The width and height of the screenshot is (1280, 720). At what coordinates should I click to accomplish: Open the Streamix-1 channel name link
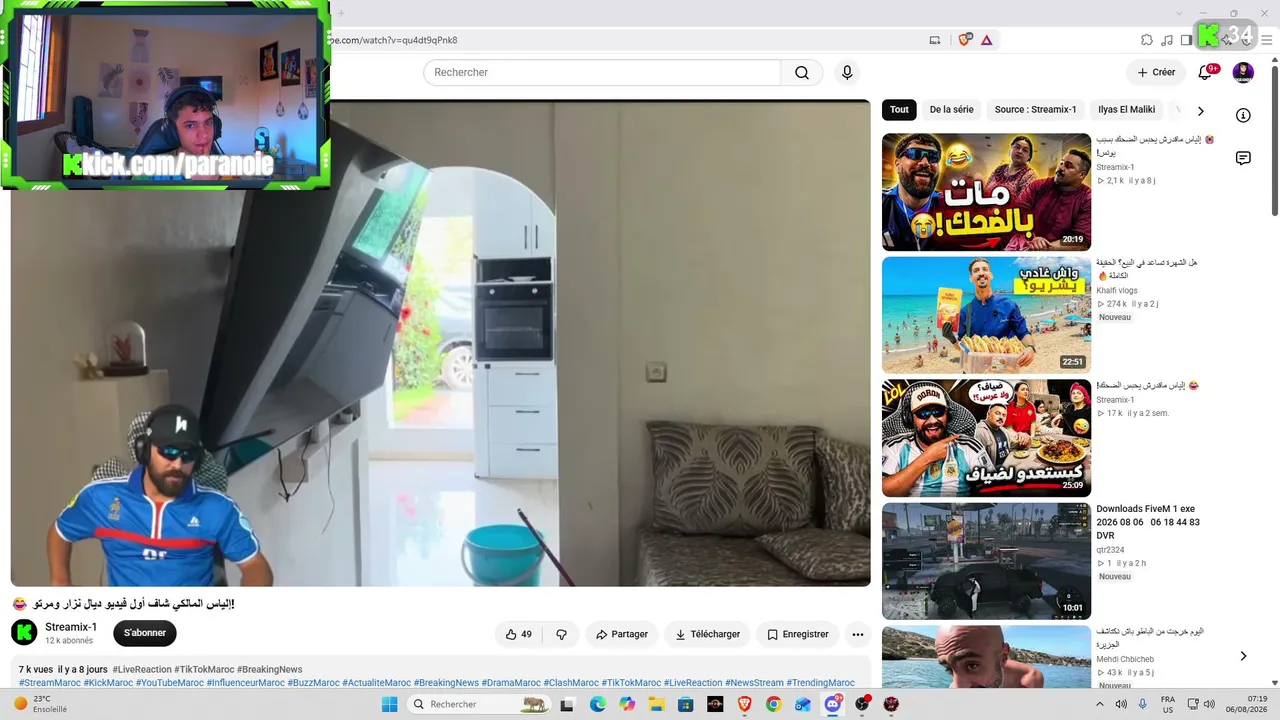tap(71, 627)
